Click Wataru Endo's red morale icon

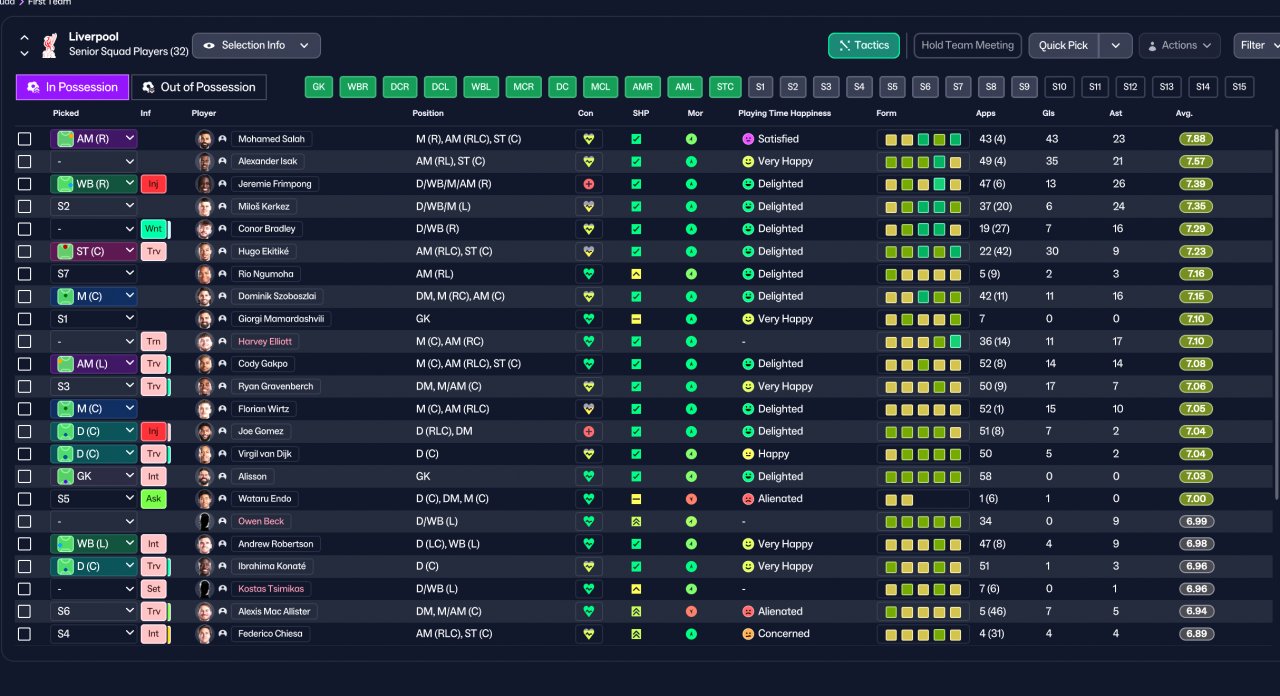691,499
